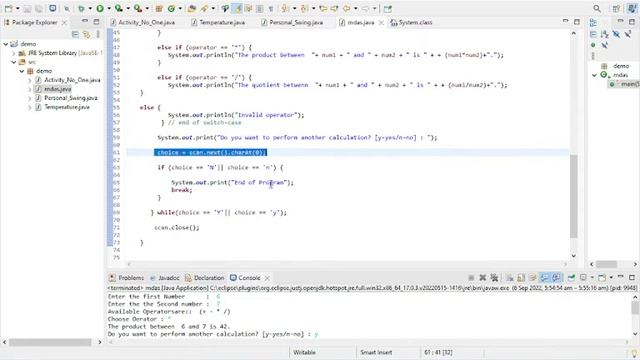Click the Open Perspective icon
This screenshot has height=360, width=640.
click(x=616, y=9)
